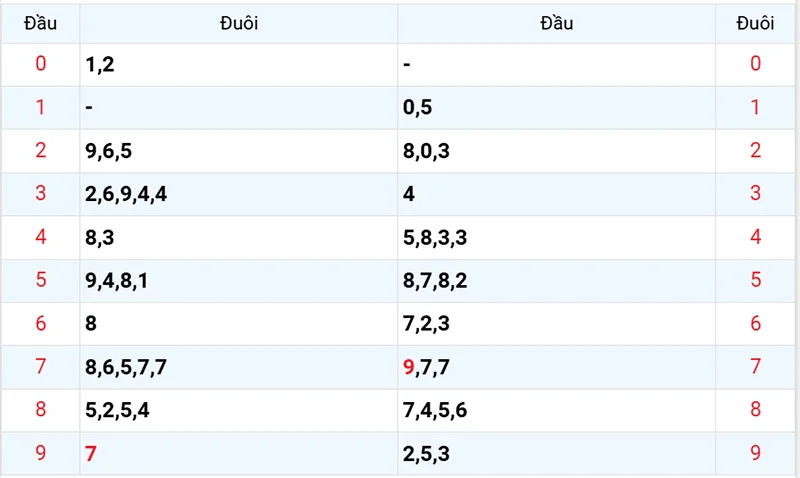
Task: Click the red 0 in the right index column
Action: (x=755, y=65)
